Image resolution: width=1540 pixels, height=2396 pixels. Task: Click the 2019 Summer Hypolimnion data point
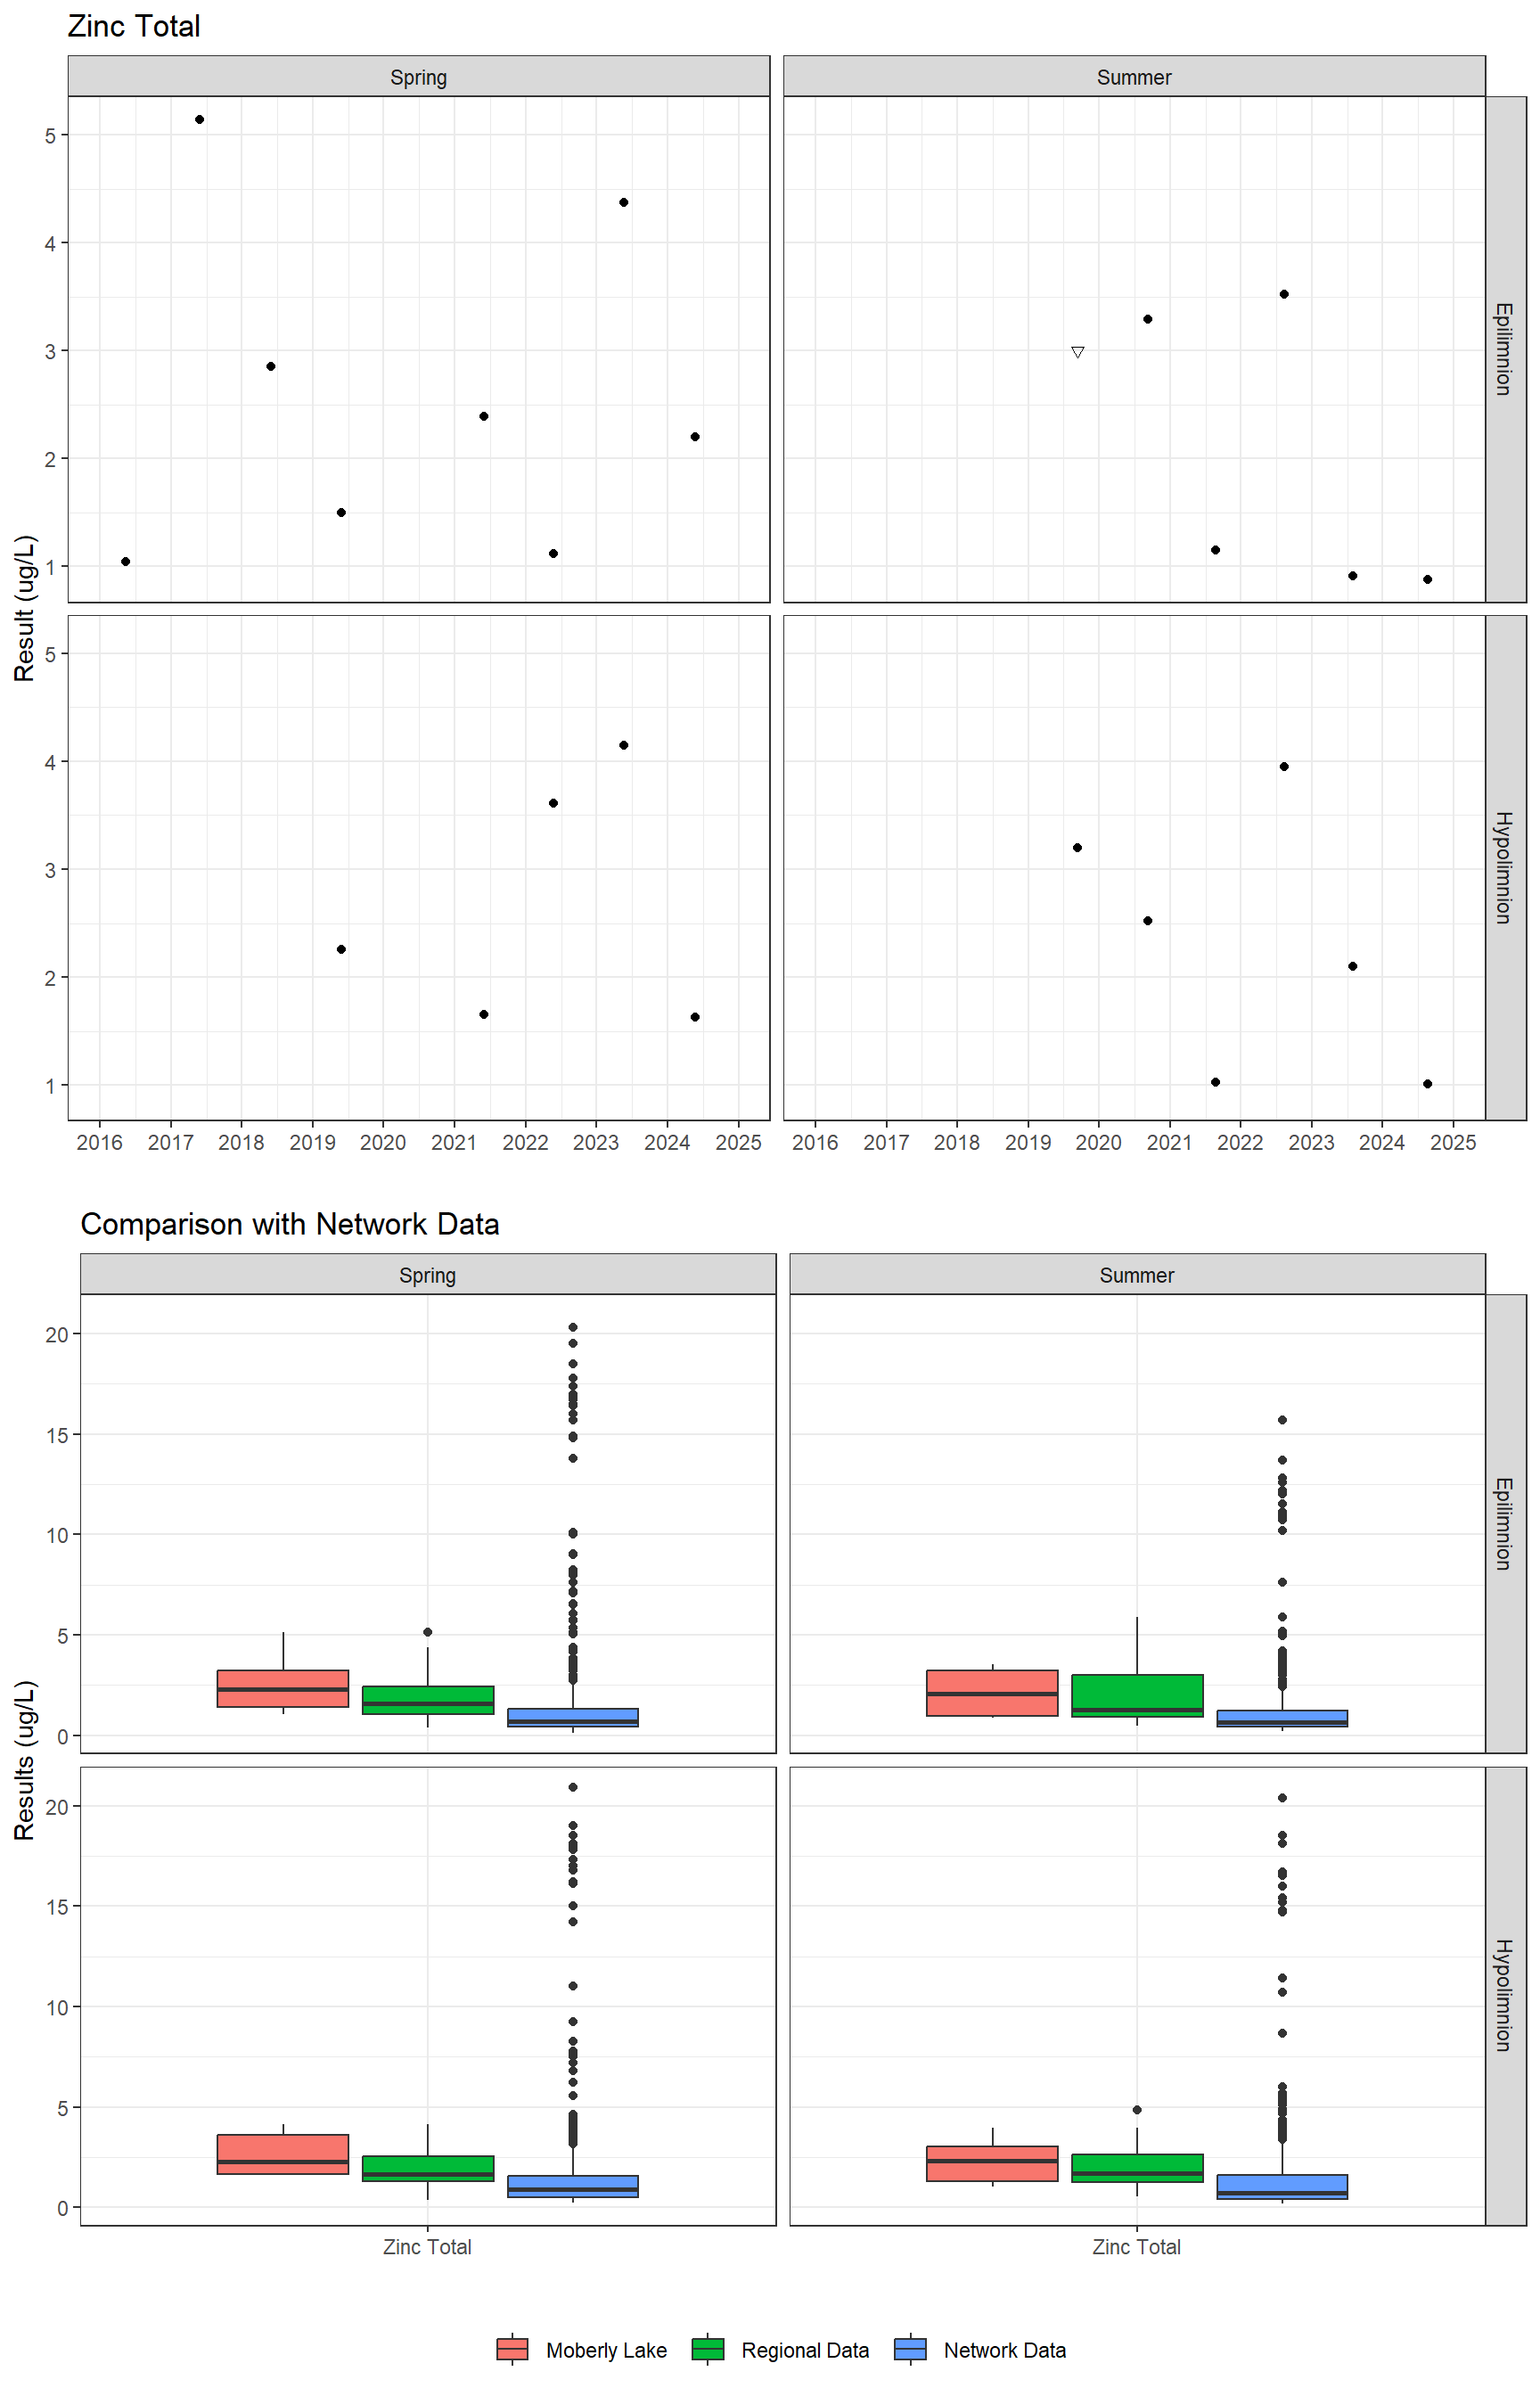pyautogui.click(x=1077, y=847)
